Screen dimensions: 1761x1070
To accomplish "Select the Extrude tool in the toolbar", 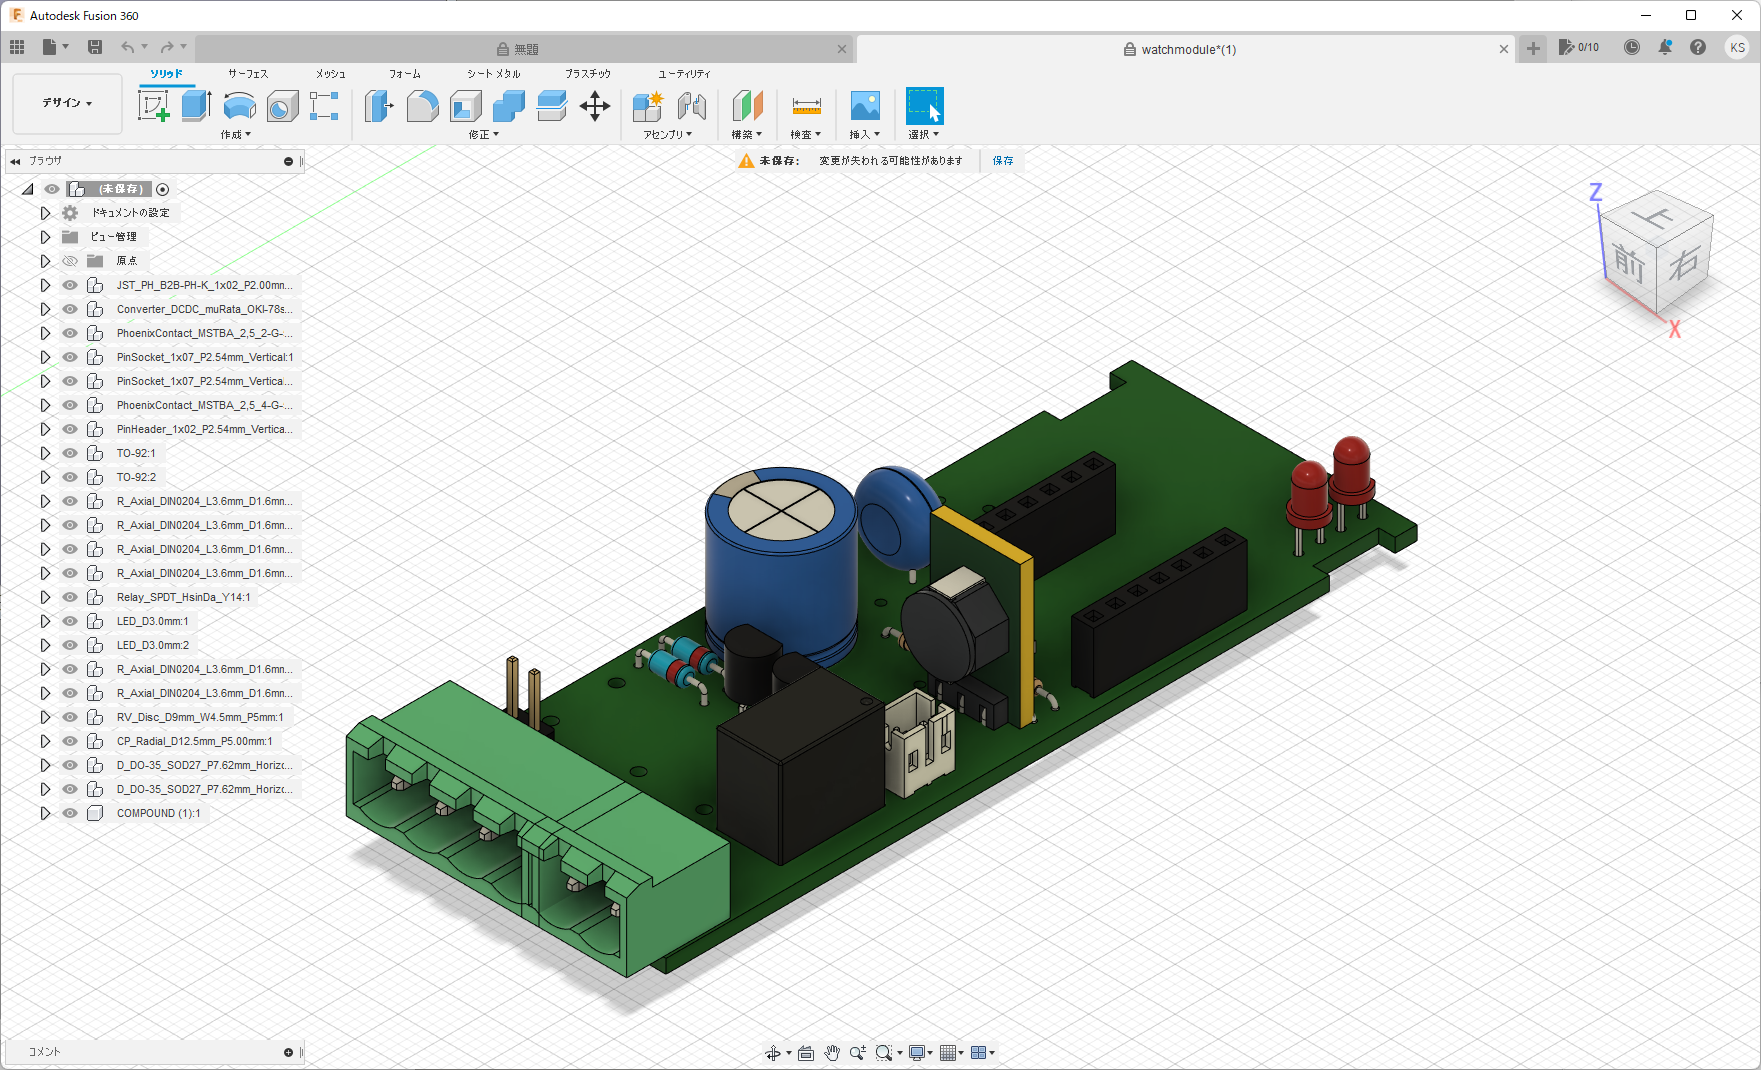I will point(196,105).
